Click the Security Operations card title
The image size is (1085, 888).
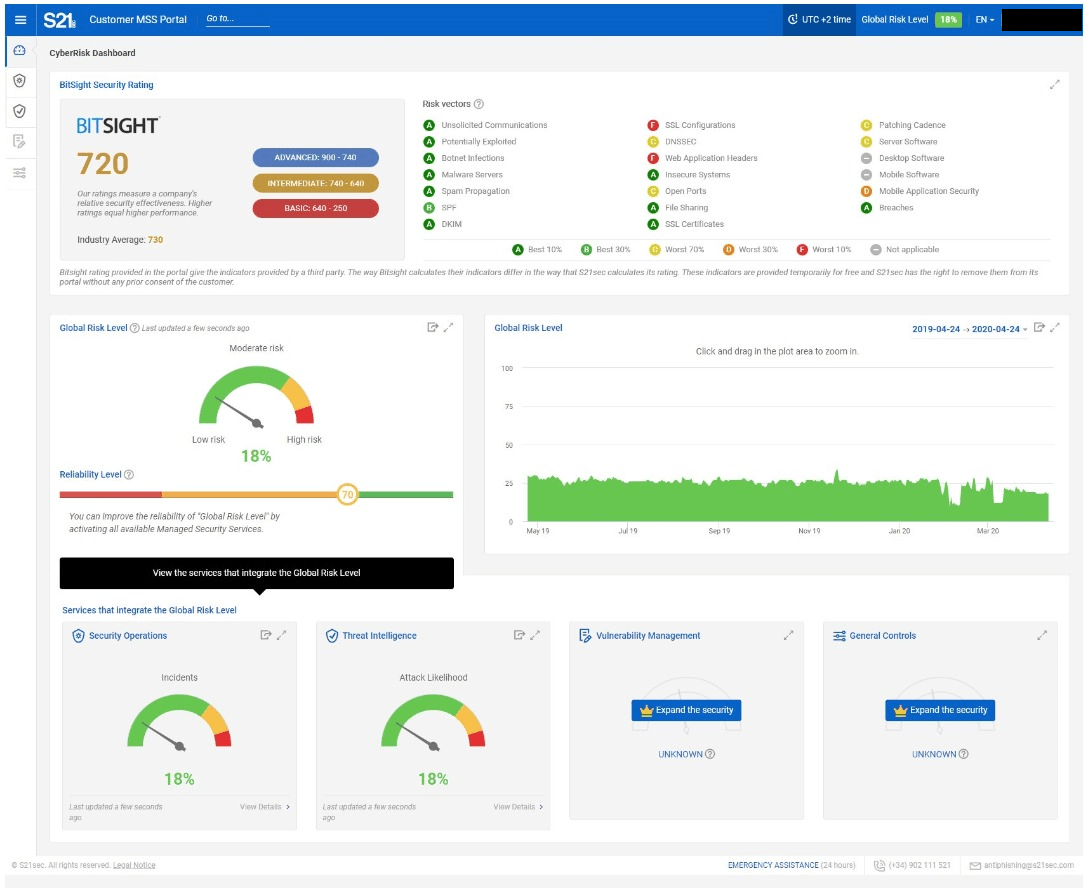coord(128,635)
